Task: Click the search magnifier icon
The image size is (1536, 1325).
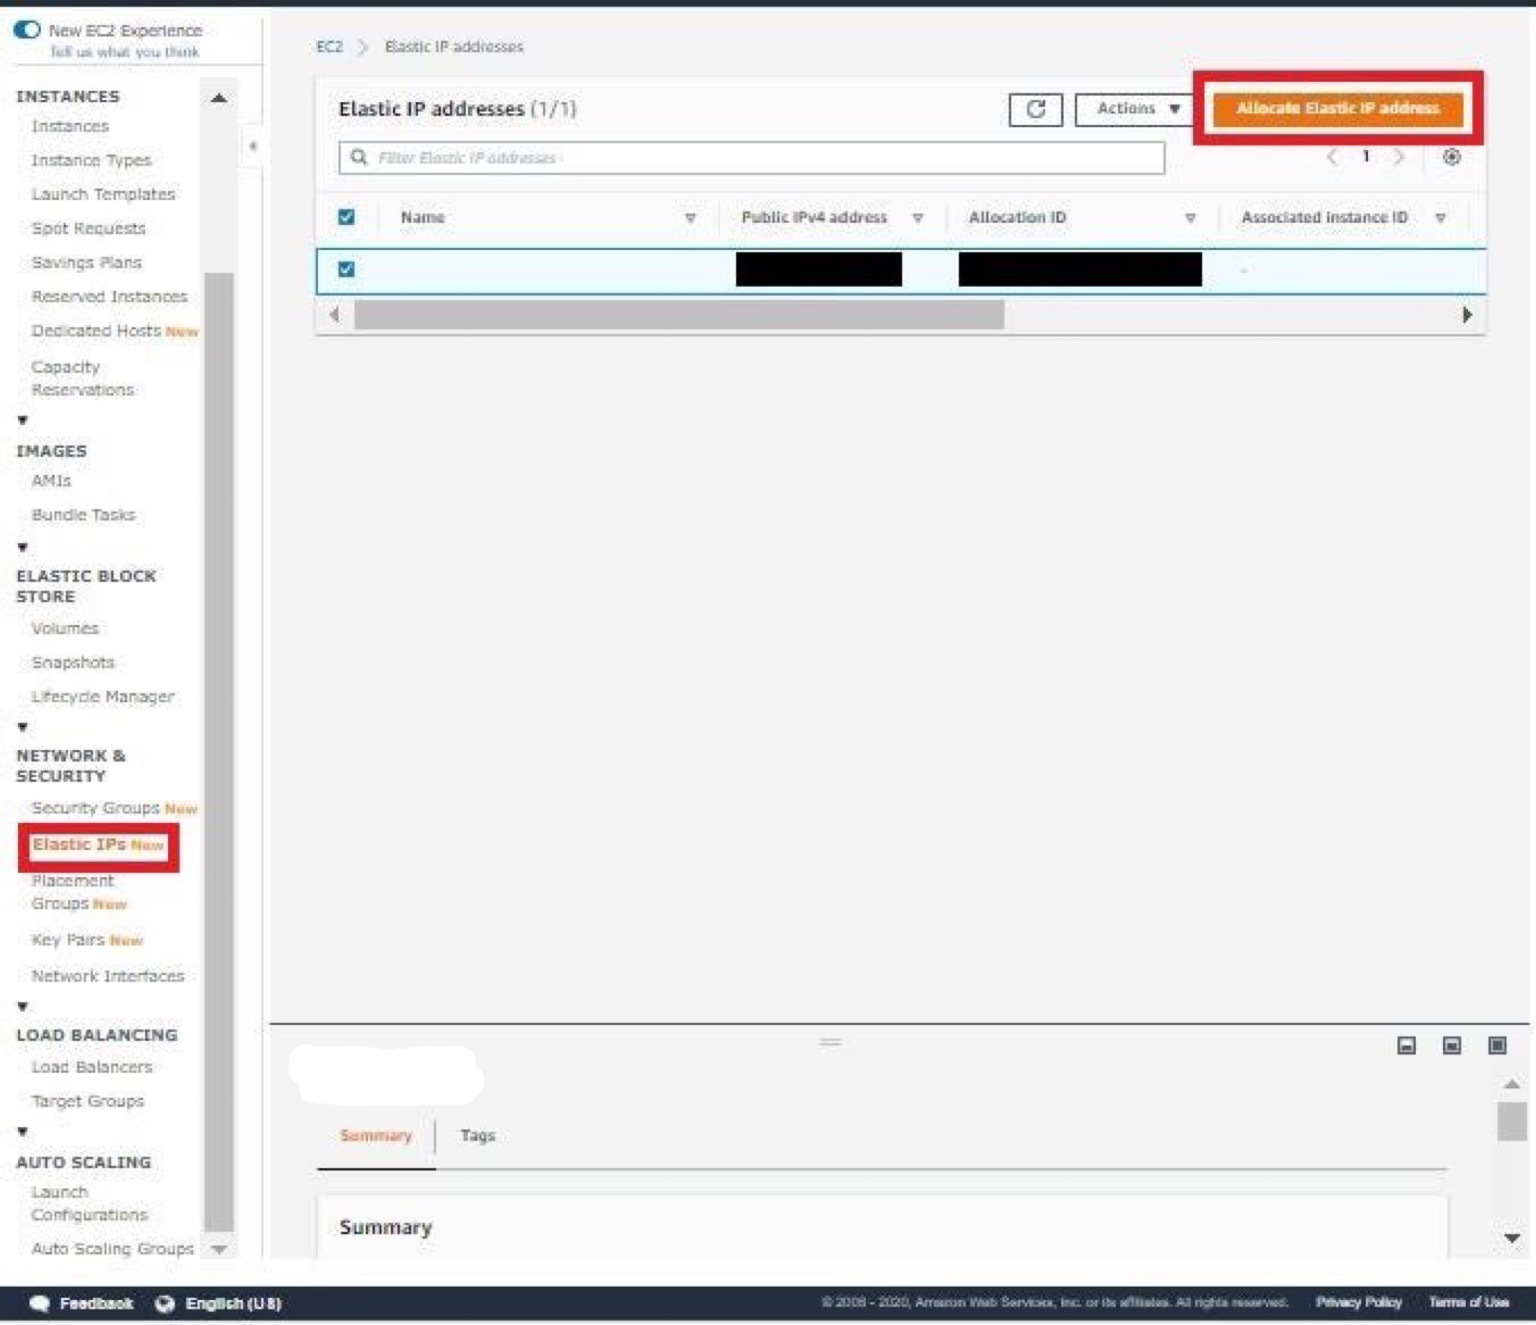Action: [358, 158]
